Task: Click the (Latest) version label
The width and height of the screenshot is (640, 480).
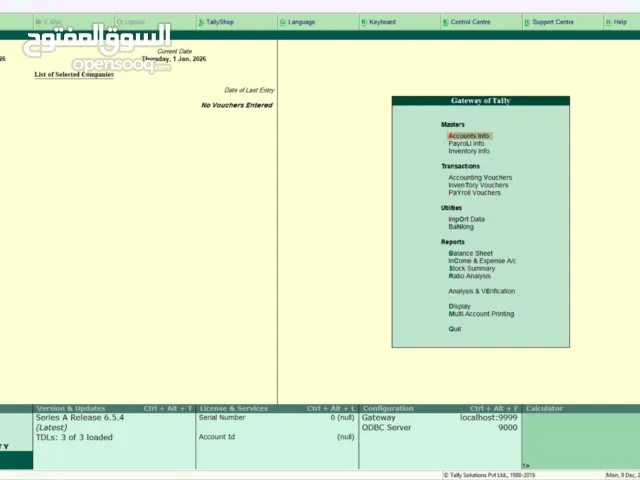Action: click(x=51, y=427)
